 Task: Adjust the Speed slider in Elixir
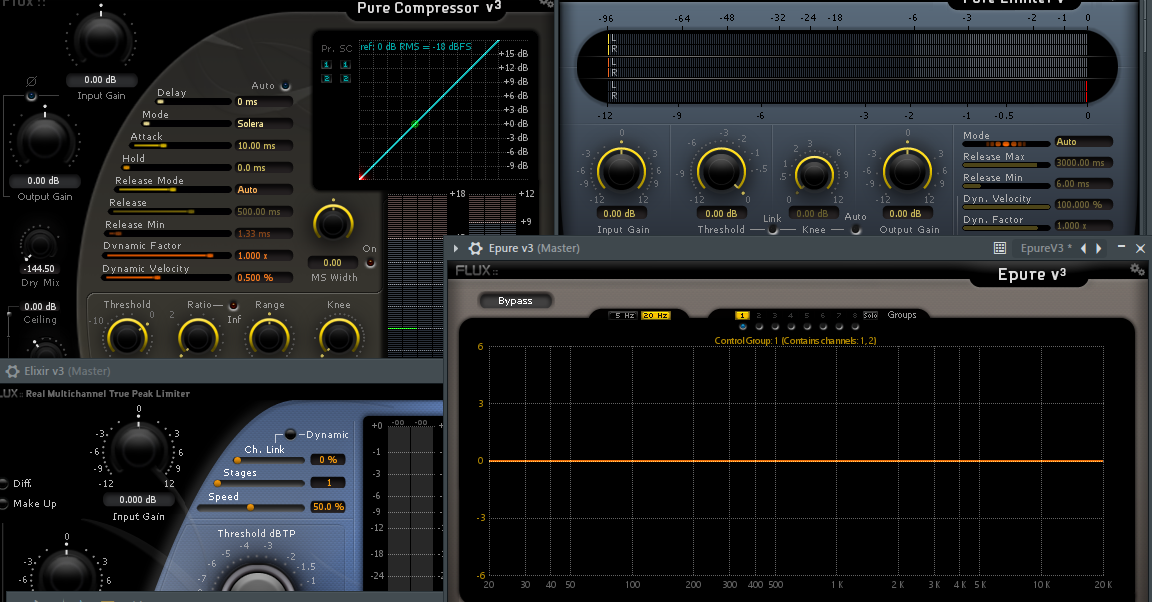point(250,506)
